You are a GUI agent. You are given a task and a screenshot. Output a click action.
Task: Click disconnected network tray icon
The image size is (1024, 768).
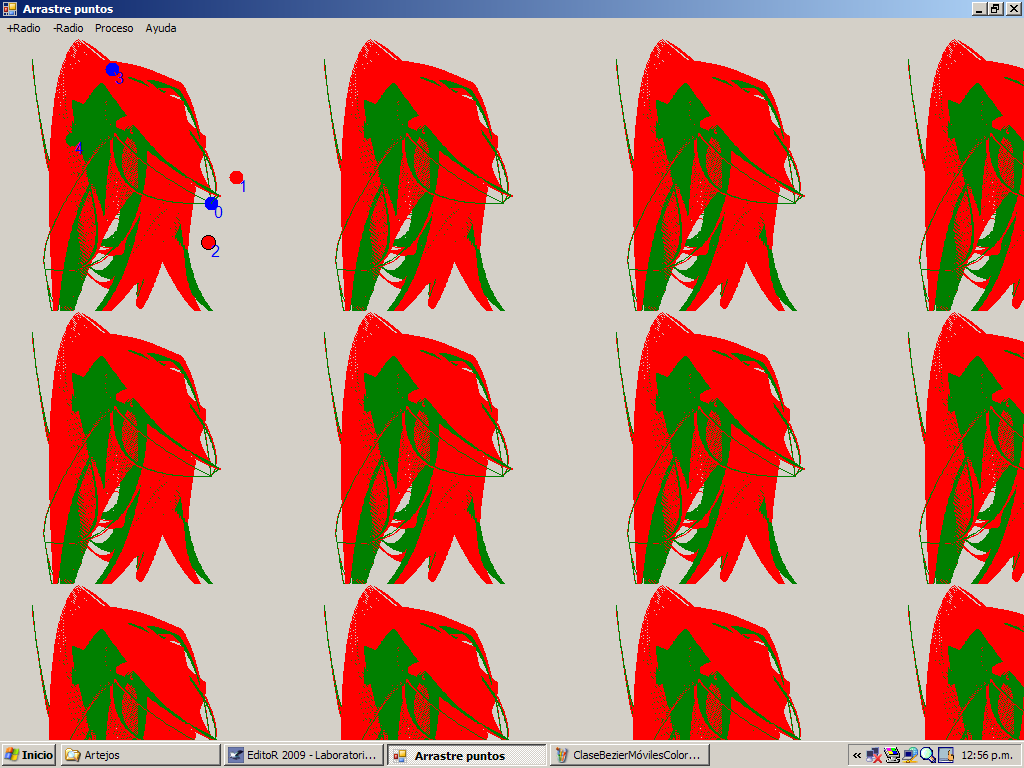pos(874,755)
